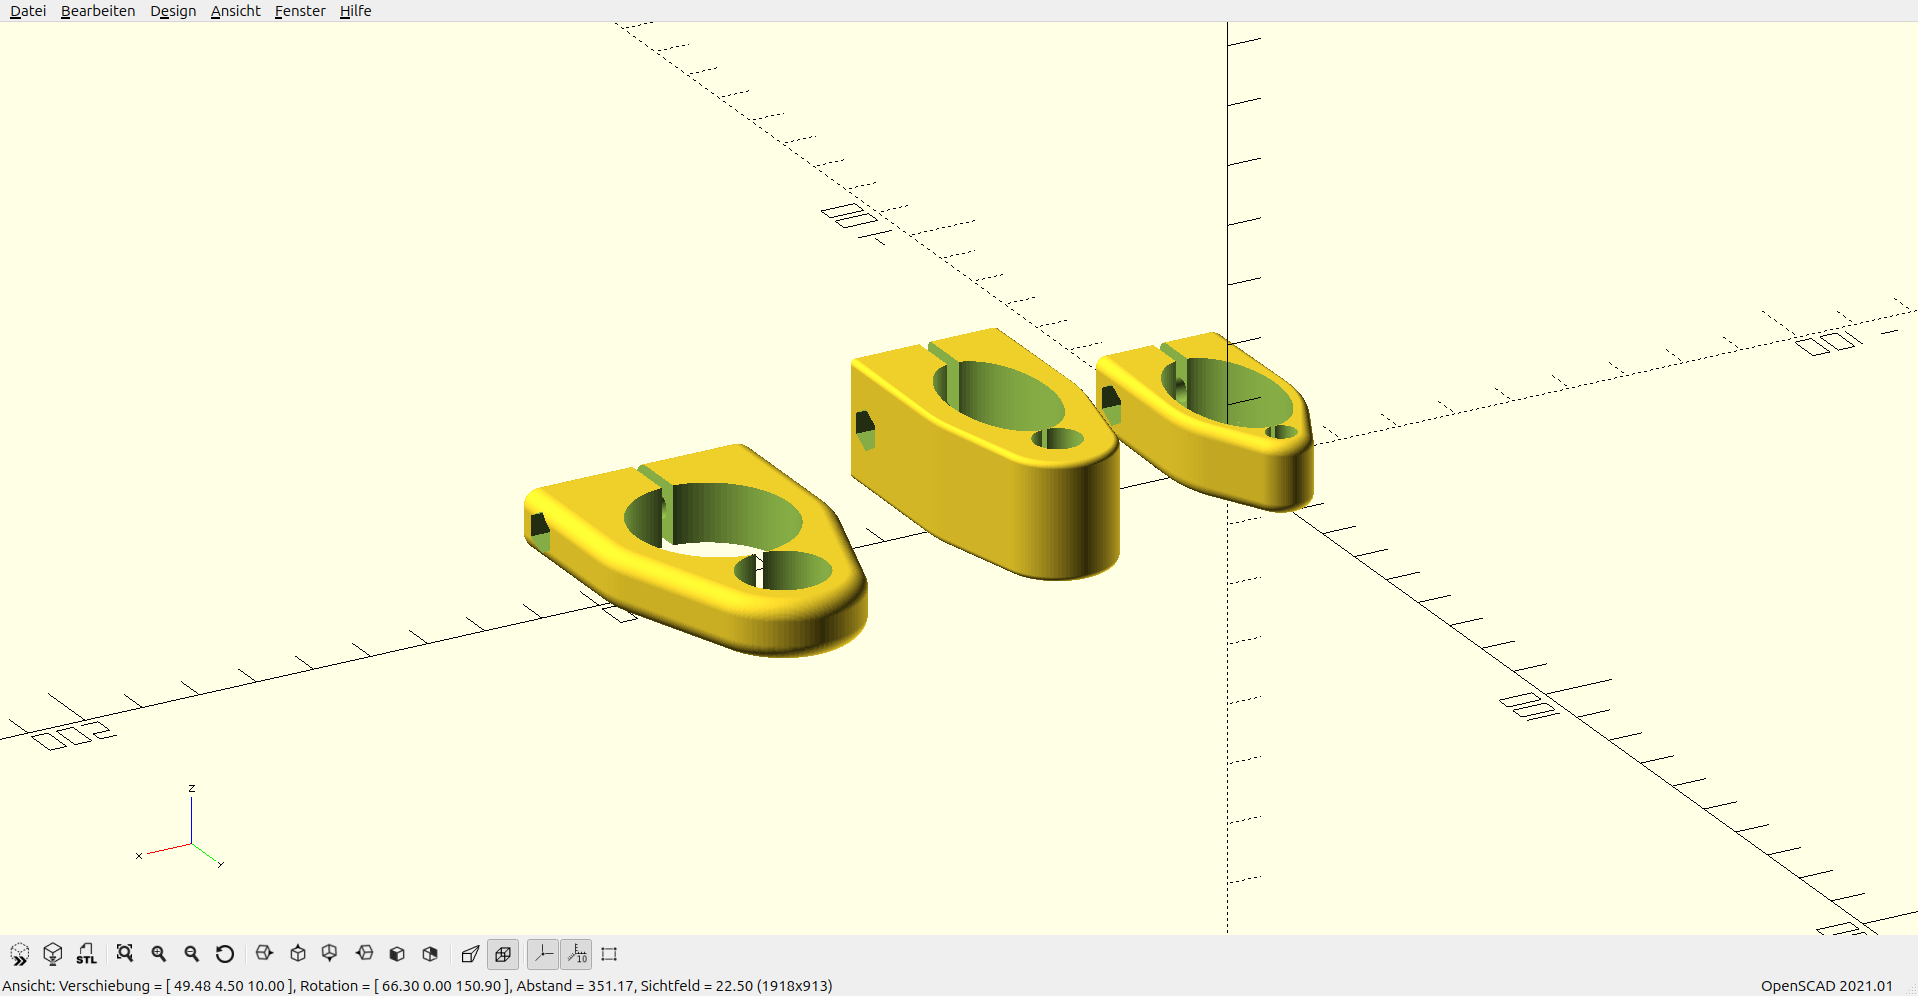Open the Bearbeiten menu
Viewport: 1918px width, 996px height.
click(98, 11)
